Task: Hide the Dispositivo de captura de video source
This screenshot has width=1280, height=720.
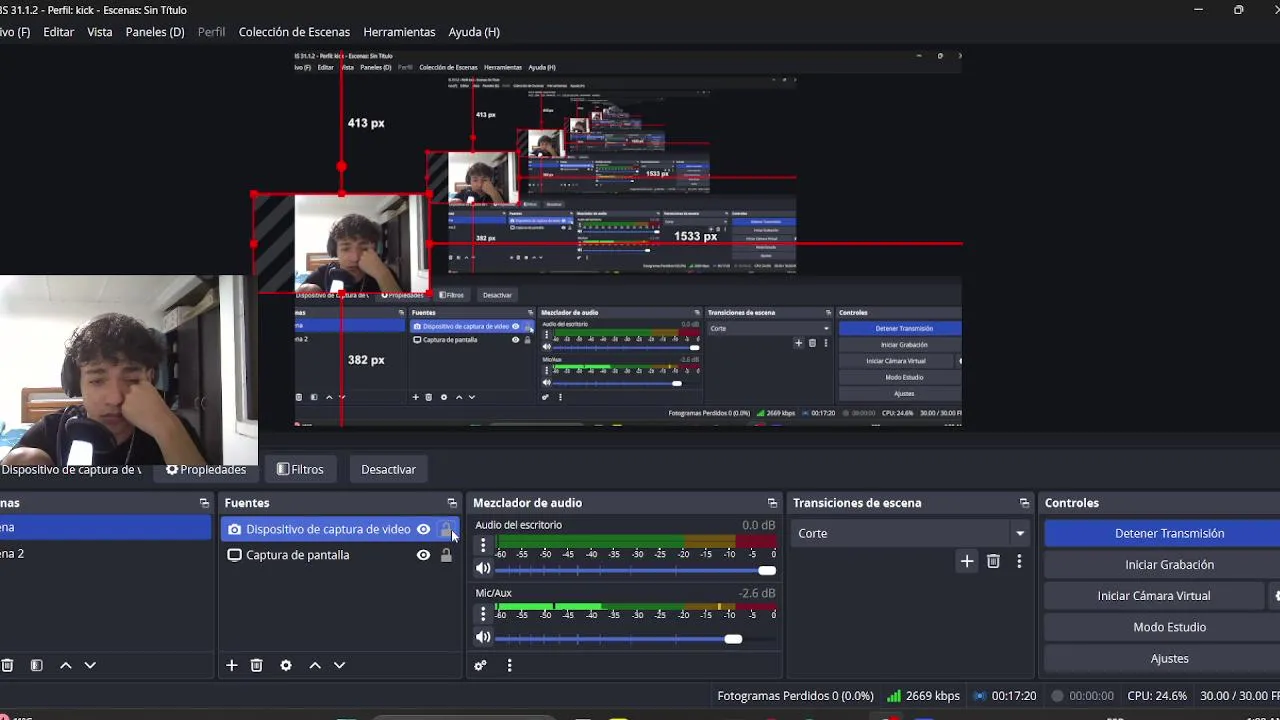Action: tap(423, 529)
